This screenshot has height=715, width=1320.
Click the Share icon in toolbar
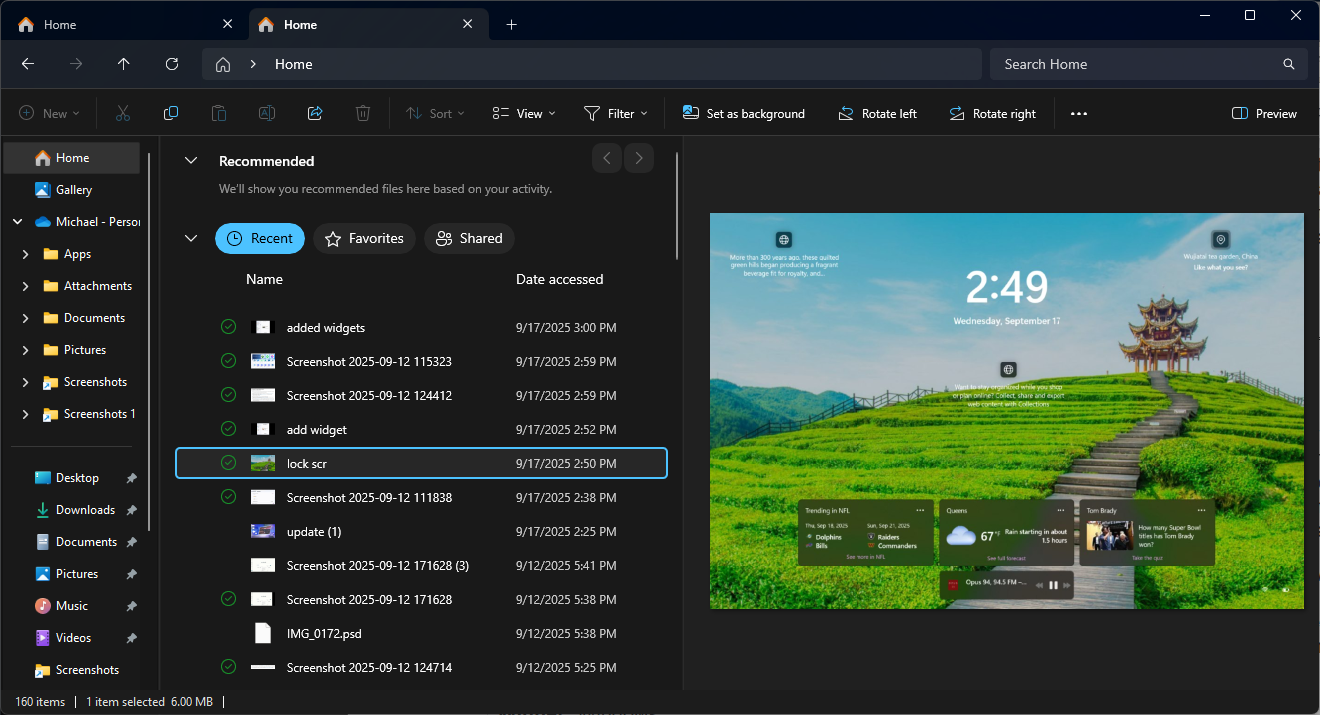315,113
